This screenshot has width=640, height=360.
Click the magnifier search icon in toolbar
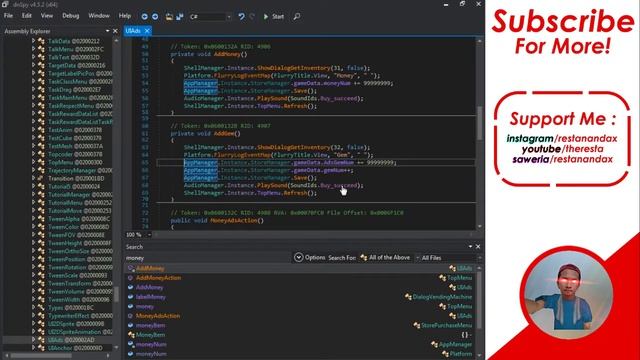[x=297, y=17]
